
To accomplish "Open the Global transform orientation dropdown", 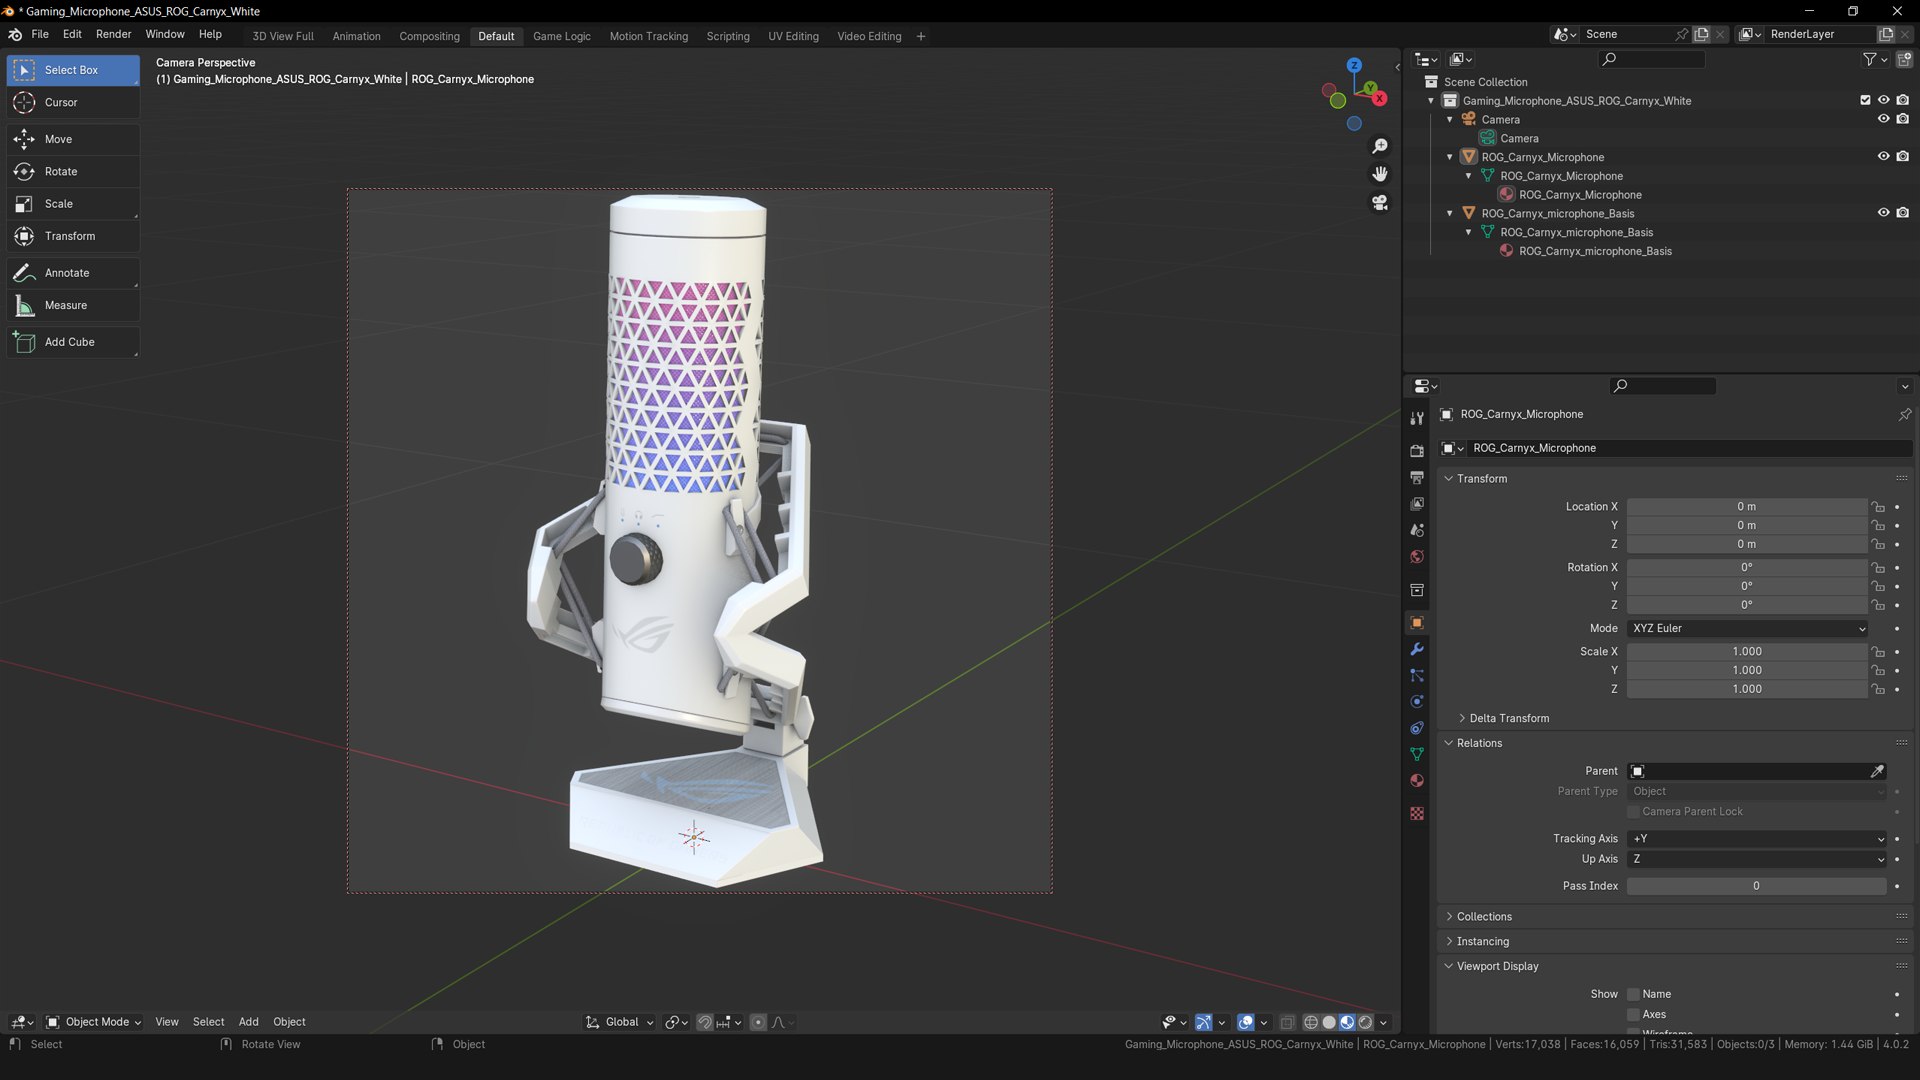I will tap(619, 1022).
